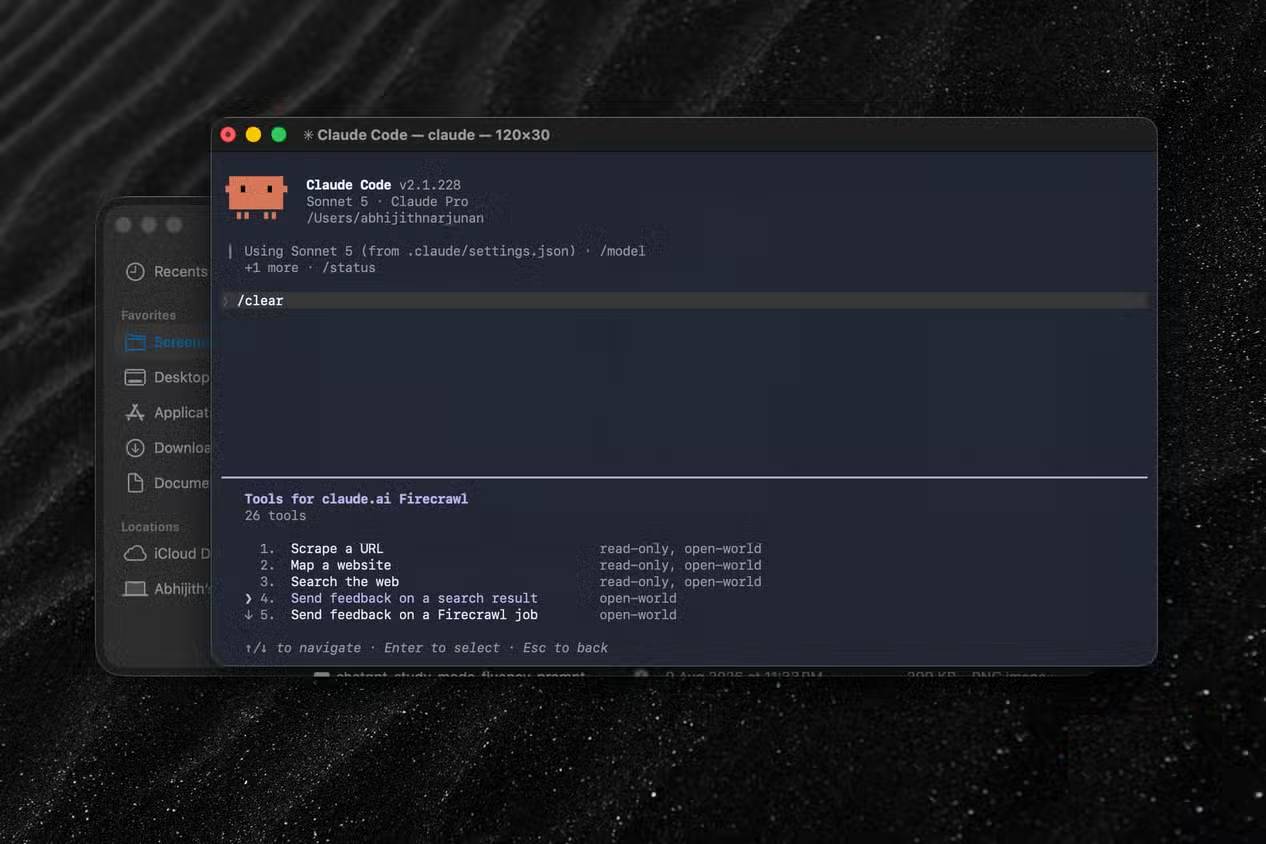Select the Documents page icon in Finder sidebar
The image size is (1266, 844).
[135, 483]
